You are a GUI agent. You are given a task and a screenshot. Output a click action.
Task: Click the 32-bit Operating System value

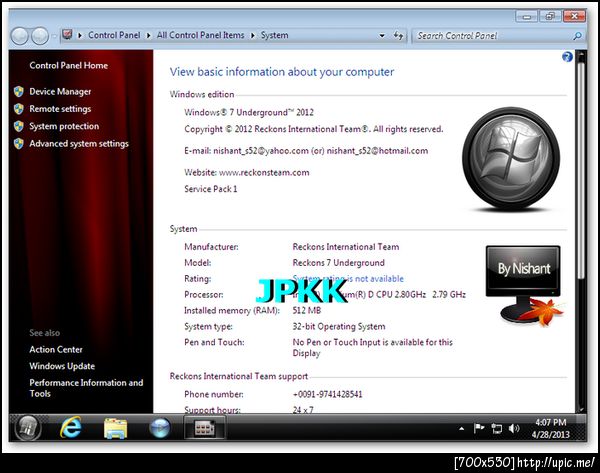339,326
